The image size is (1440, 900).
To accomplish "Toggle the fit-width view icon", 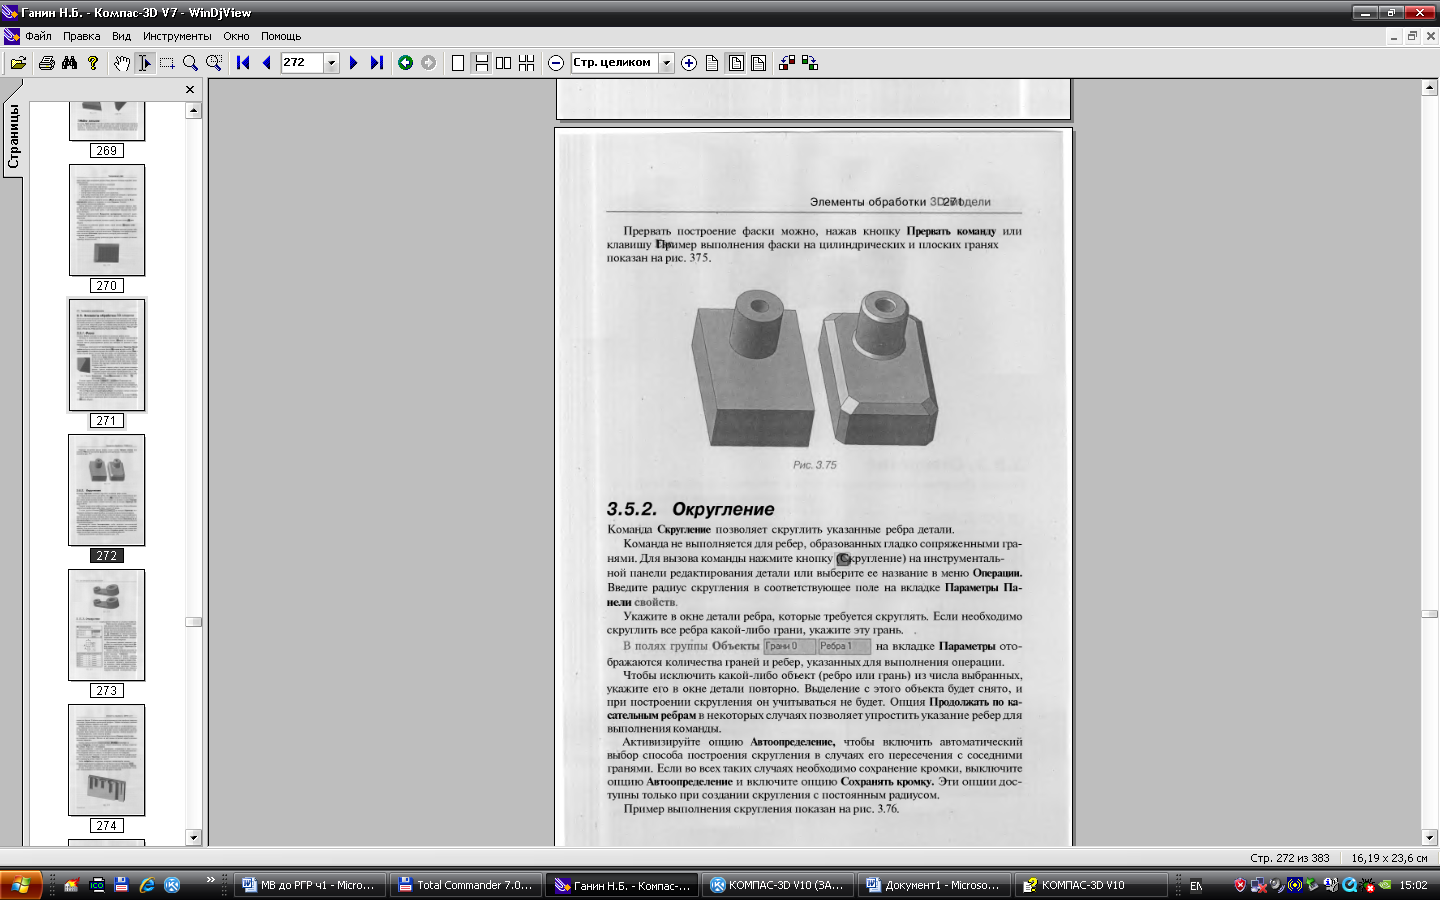I will click(x=759, y=63).
